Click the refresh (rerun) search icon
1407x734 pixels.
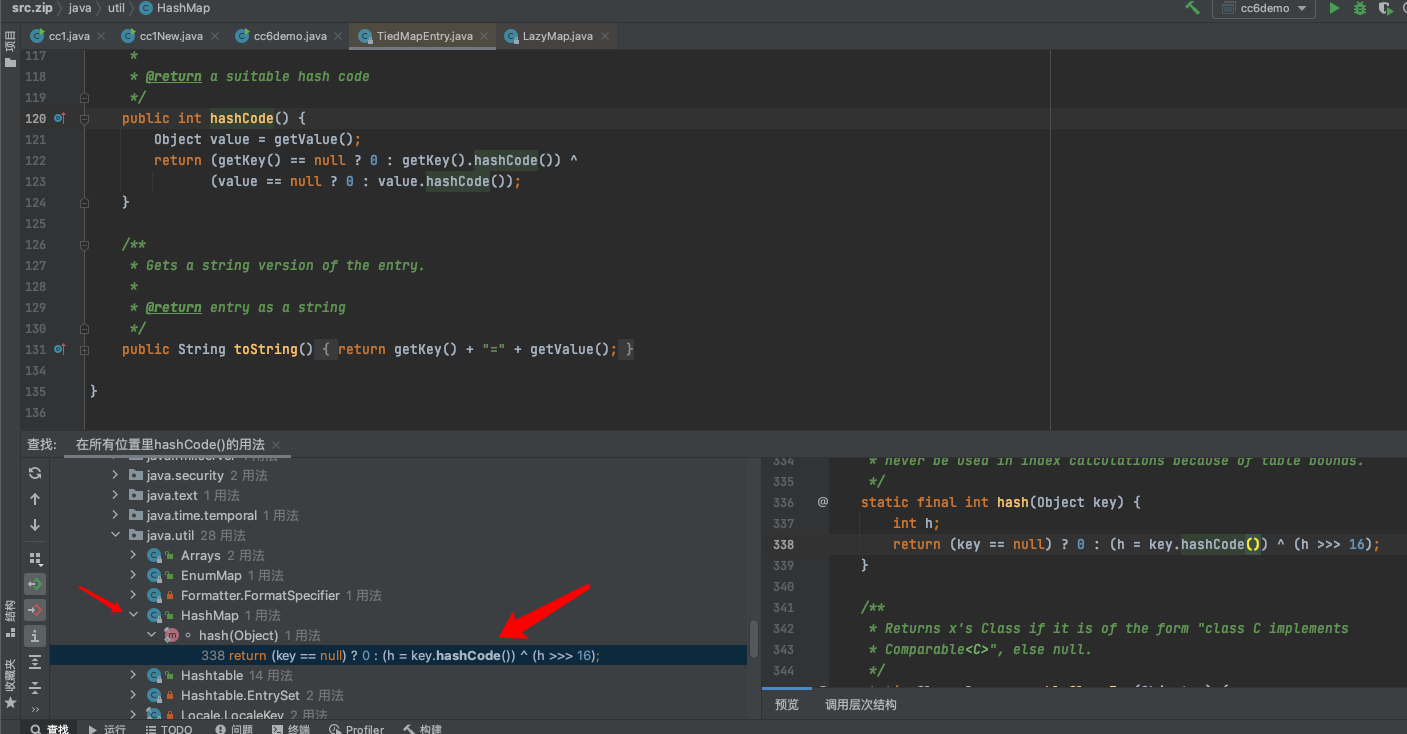click(x=35, y=472)
